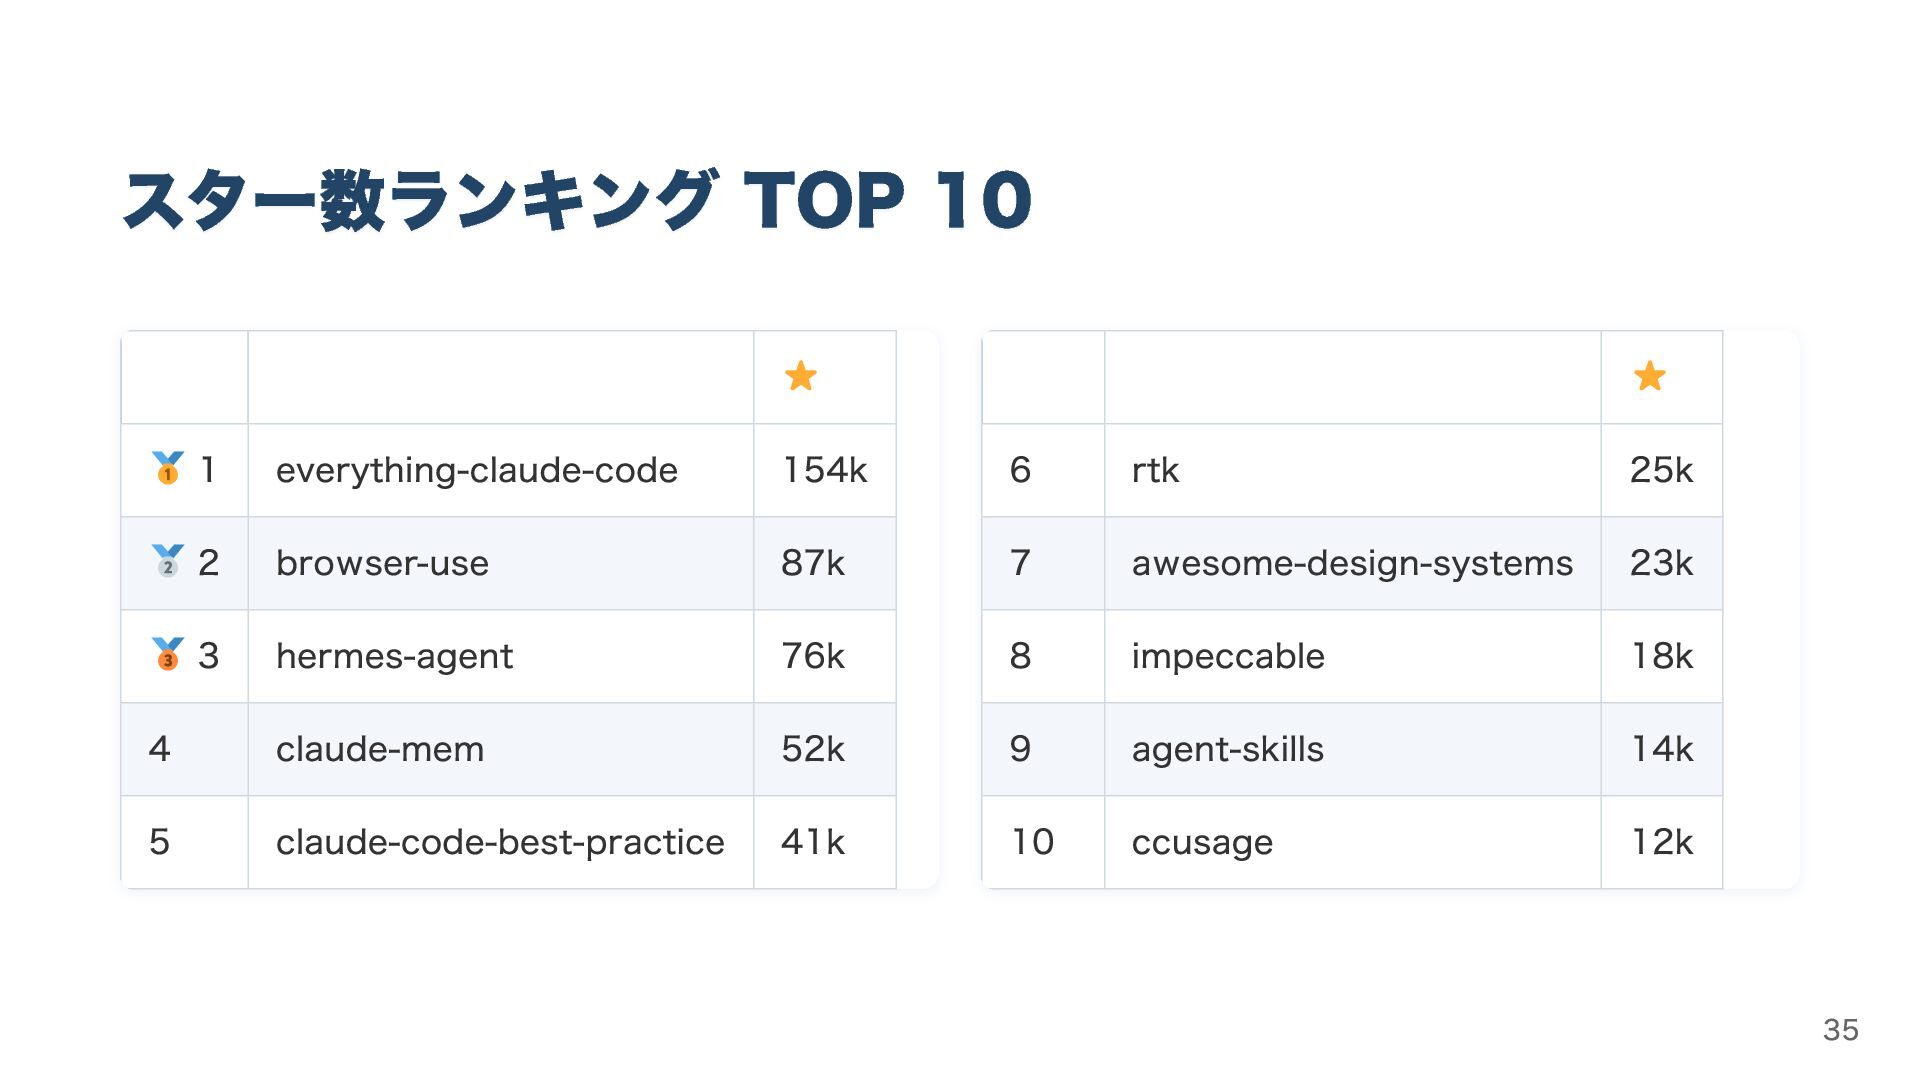
Task: Click the silver medal icon for rank 2
Action: pos(168,561)
